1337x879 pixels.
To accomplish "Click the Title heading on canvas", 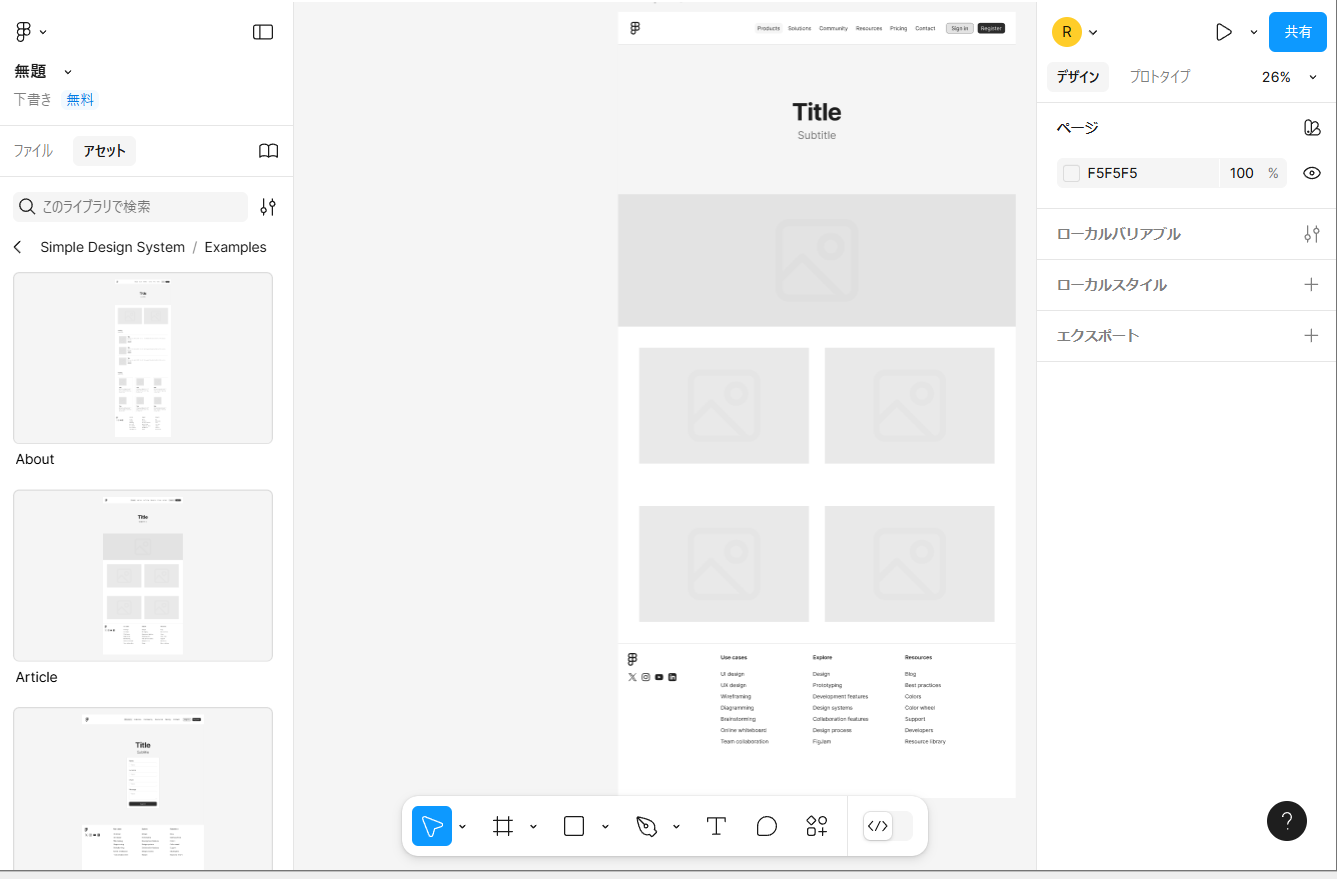I will coord(817,112).
